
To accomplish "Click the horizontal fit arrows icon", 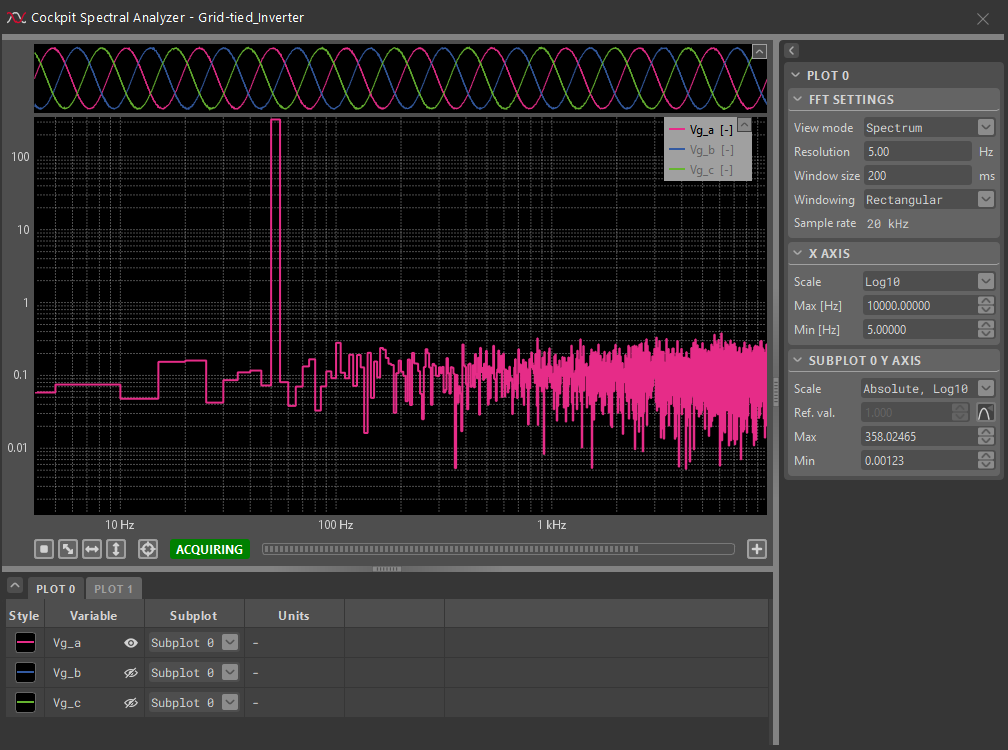I will coord(91,549).
